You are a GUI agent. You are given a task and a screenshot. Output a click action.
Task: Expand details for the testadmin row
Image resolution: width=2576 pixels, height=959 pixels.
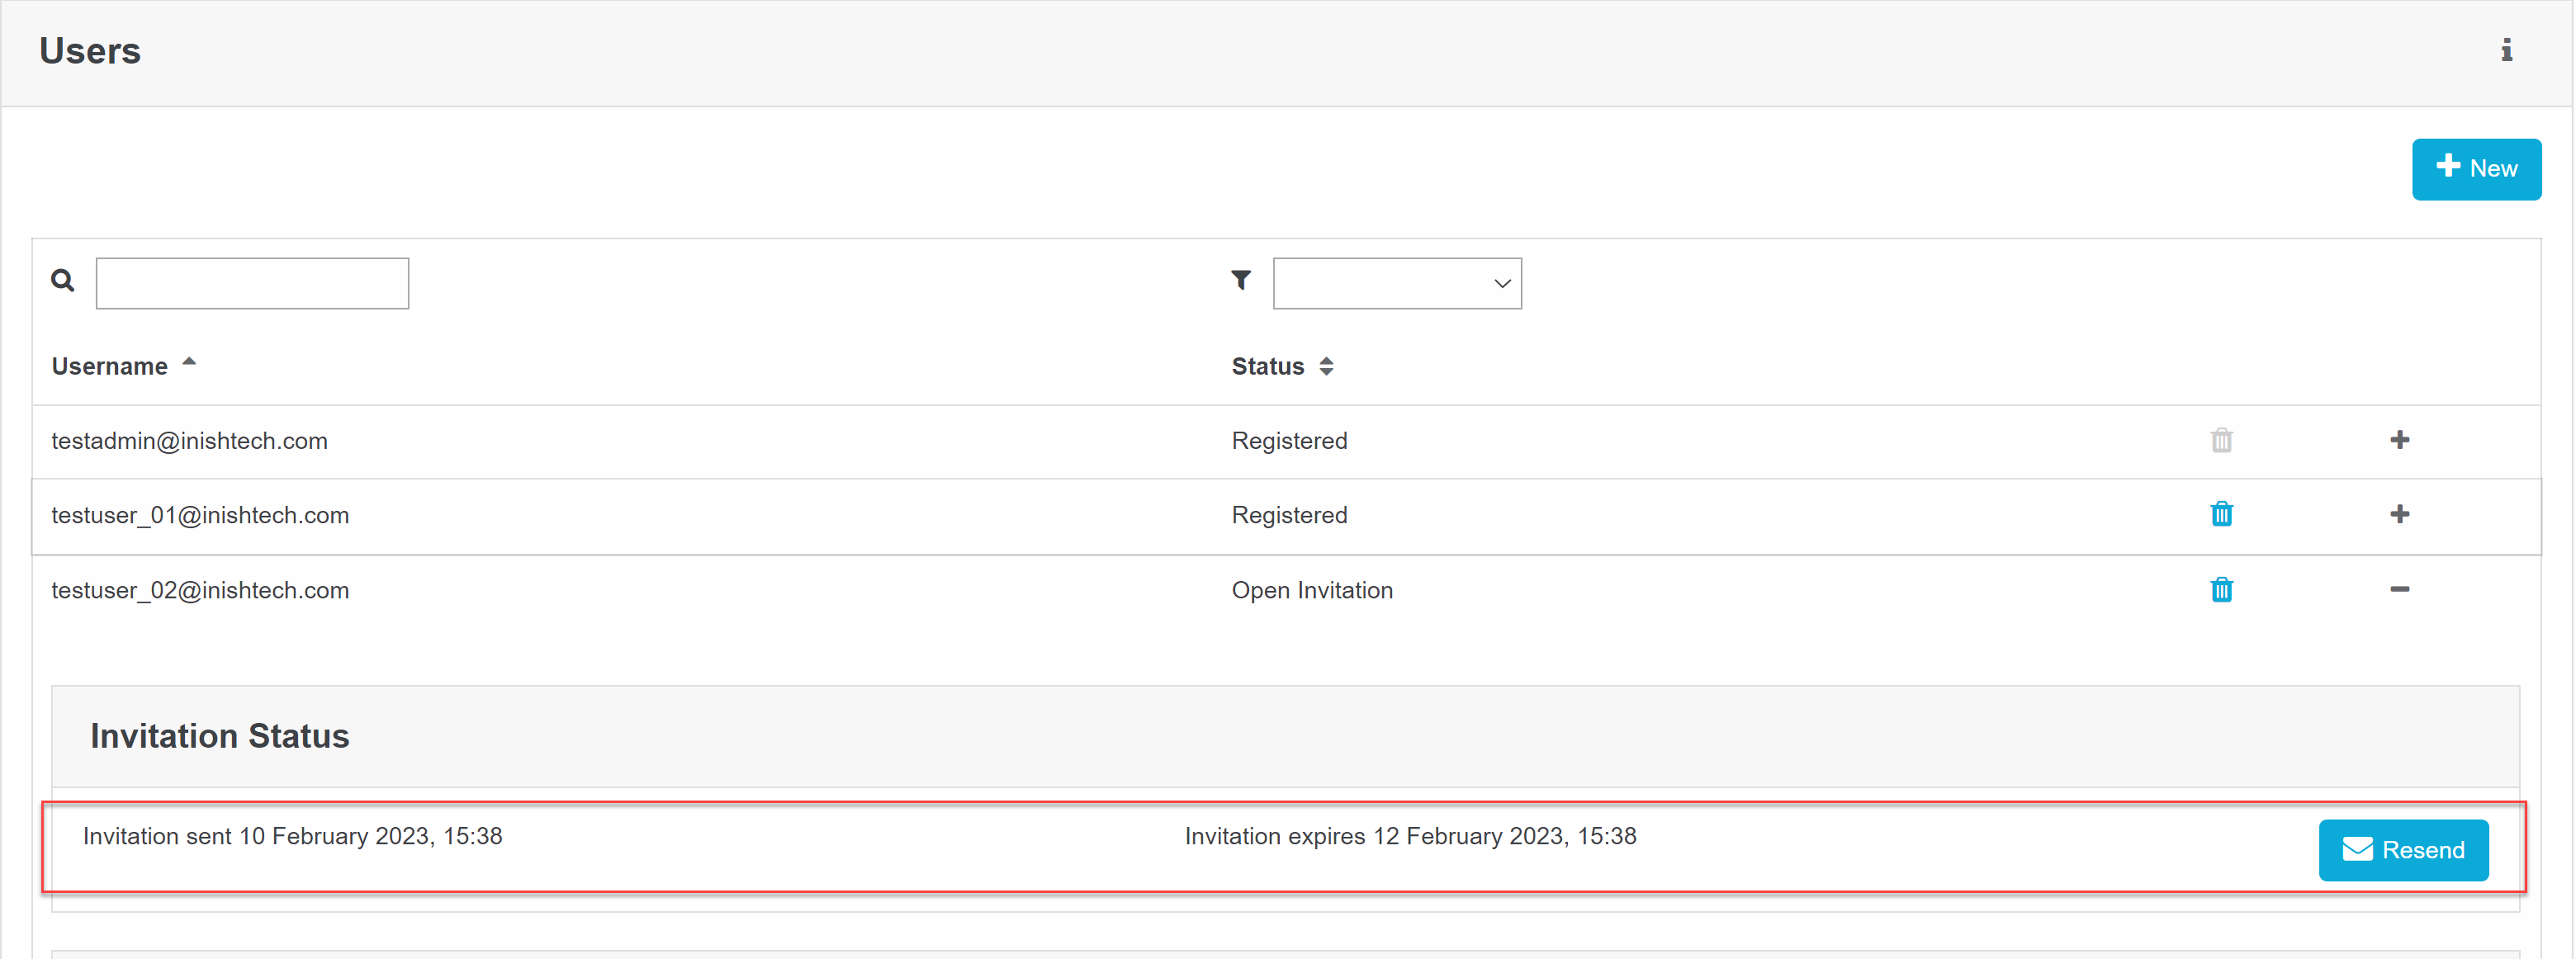tap(2401, 440)
